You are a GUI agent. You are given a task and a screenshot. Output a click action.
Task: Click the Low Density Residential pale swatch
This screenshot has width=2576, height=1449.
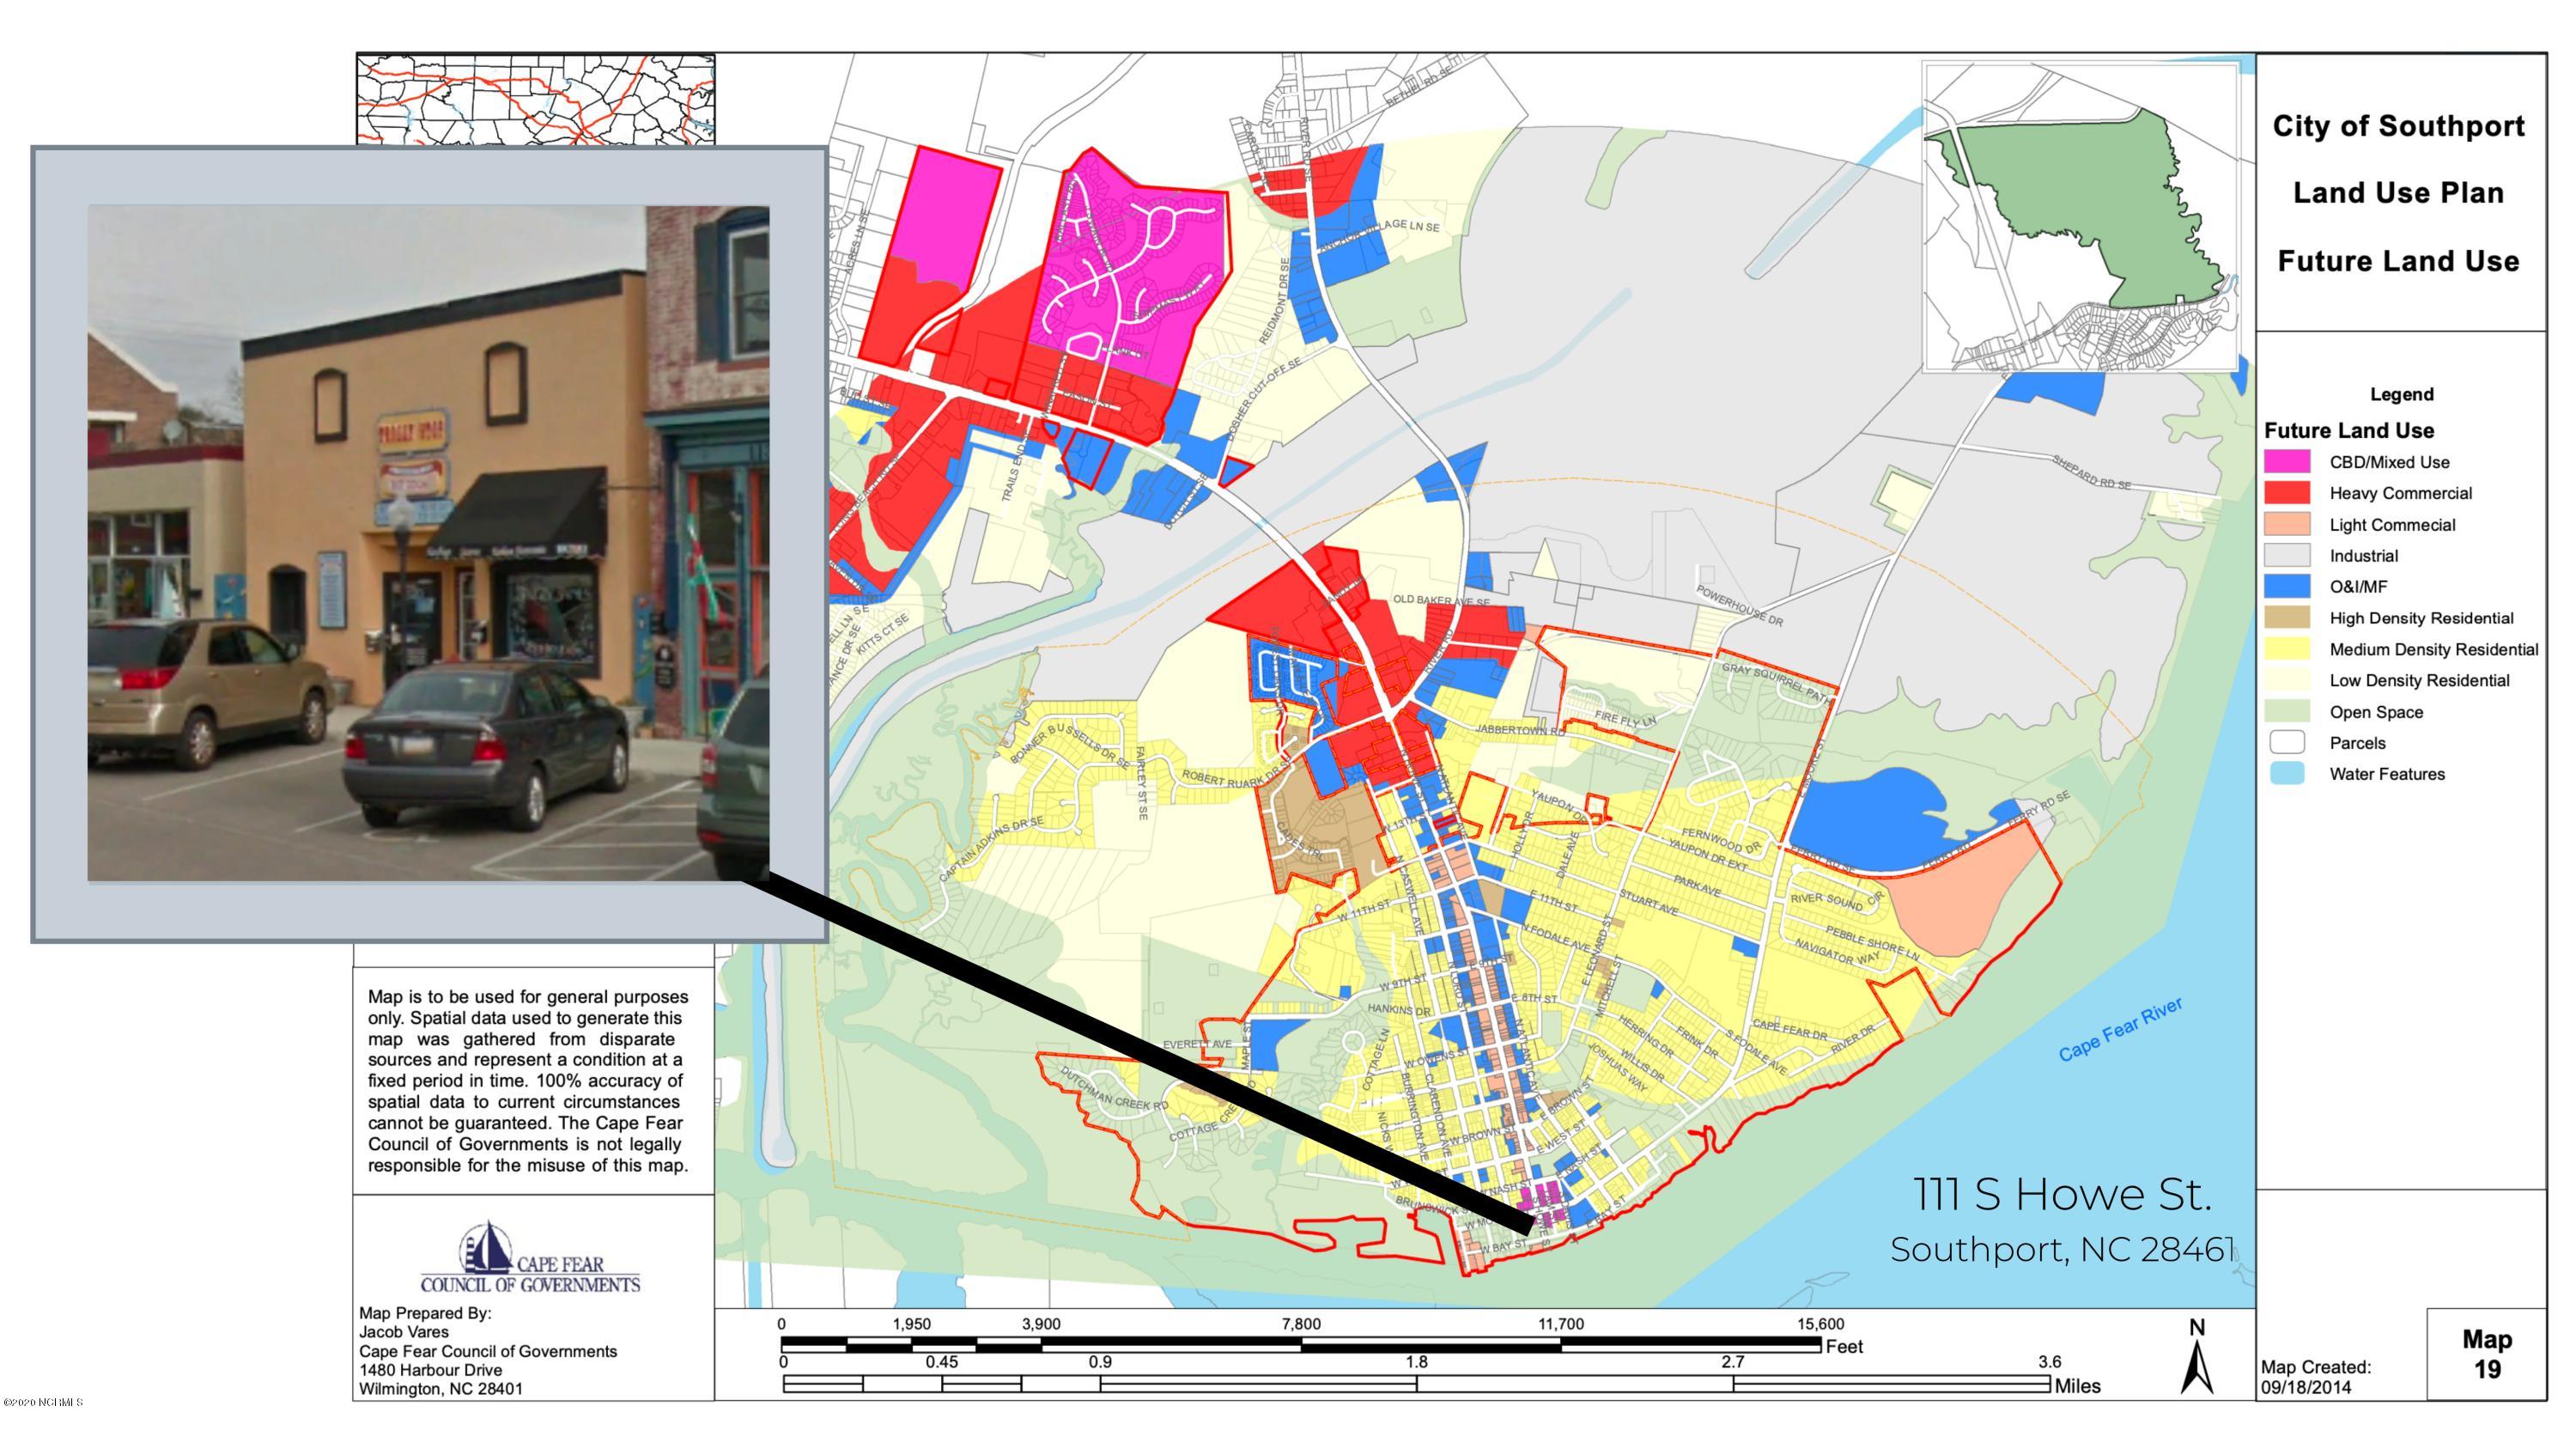2287,680
